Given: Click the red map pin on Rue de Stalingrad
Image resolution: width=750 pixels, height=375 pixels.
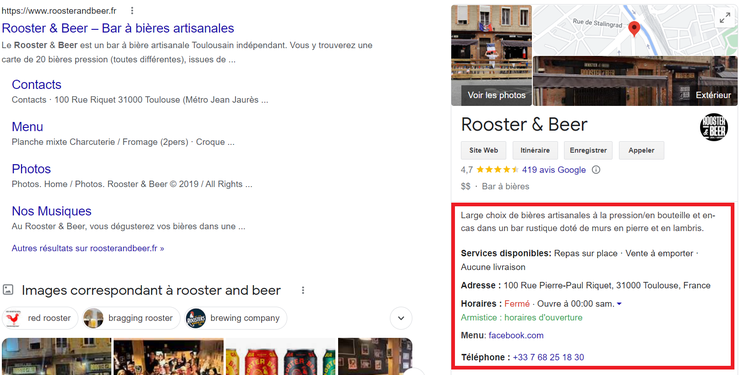Looking at the screenshot, I should click(634, 29).
